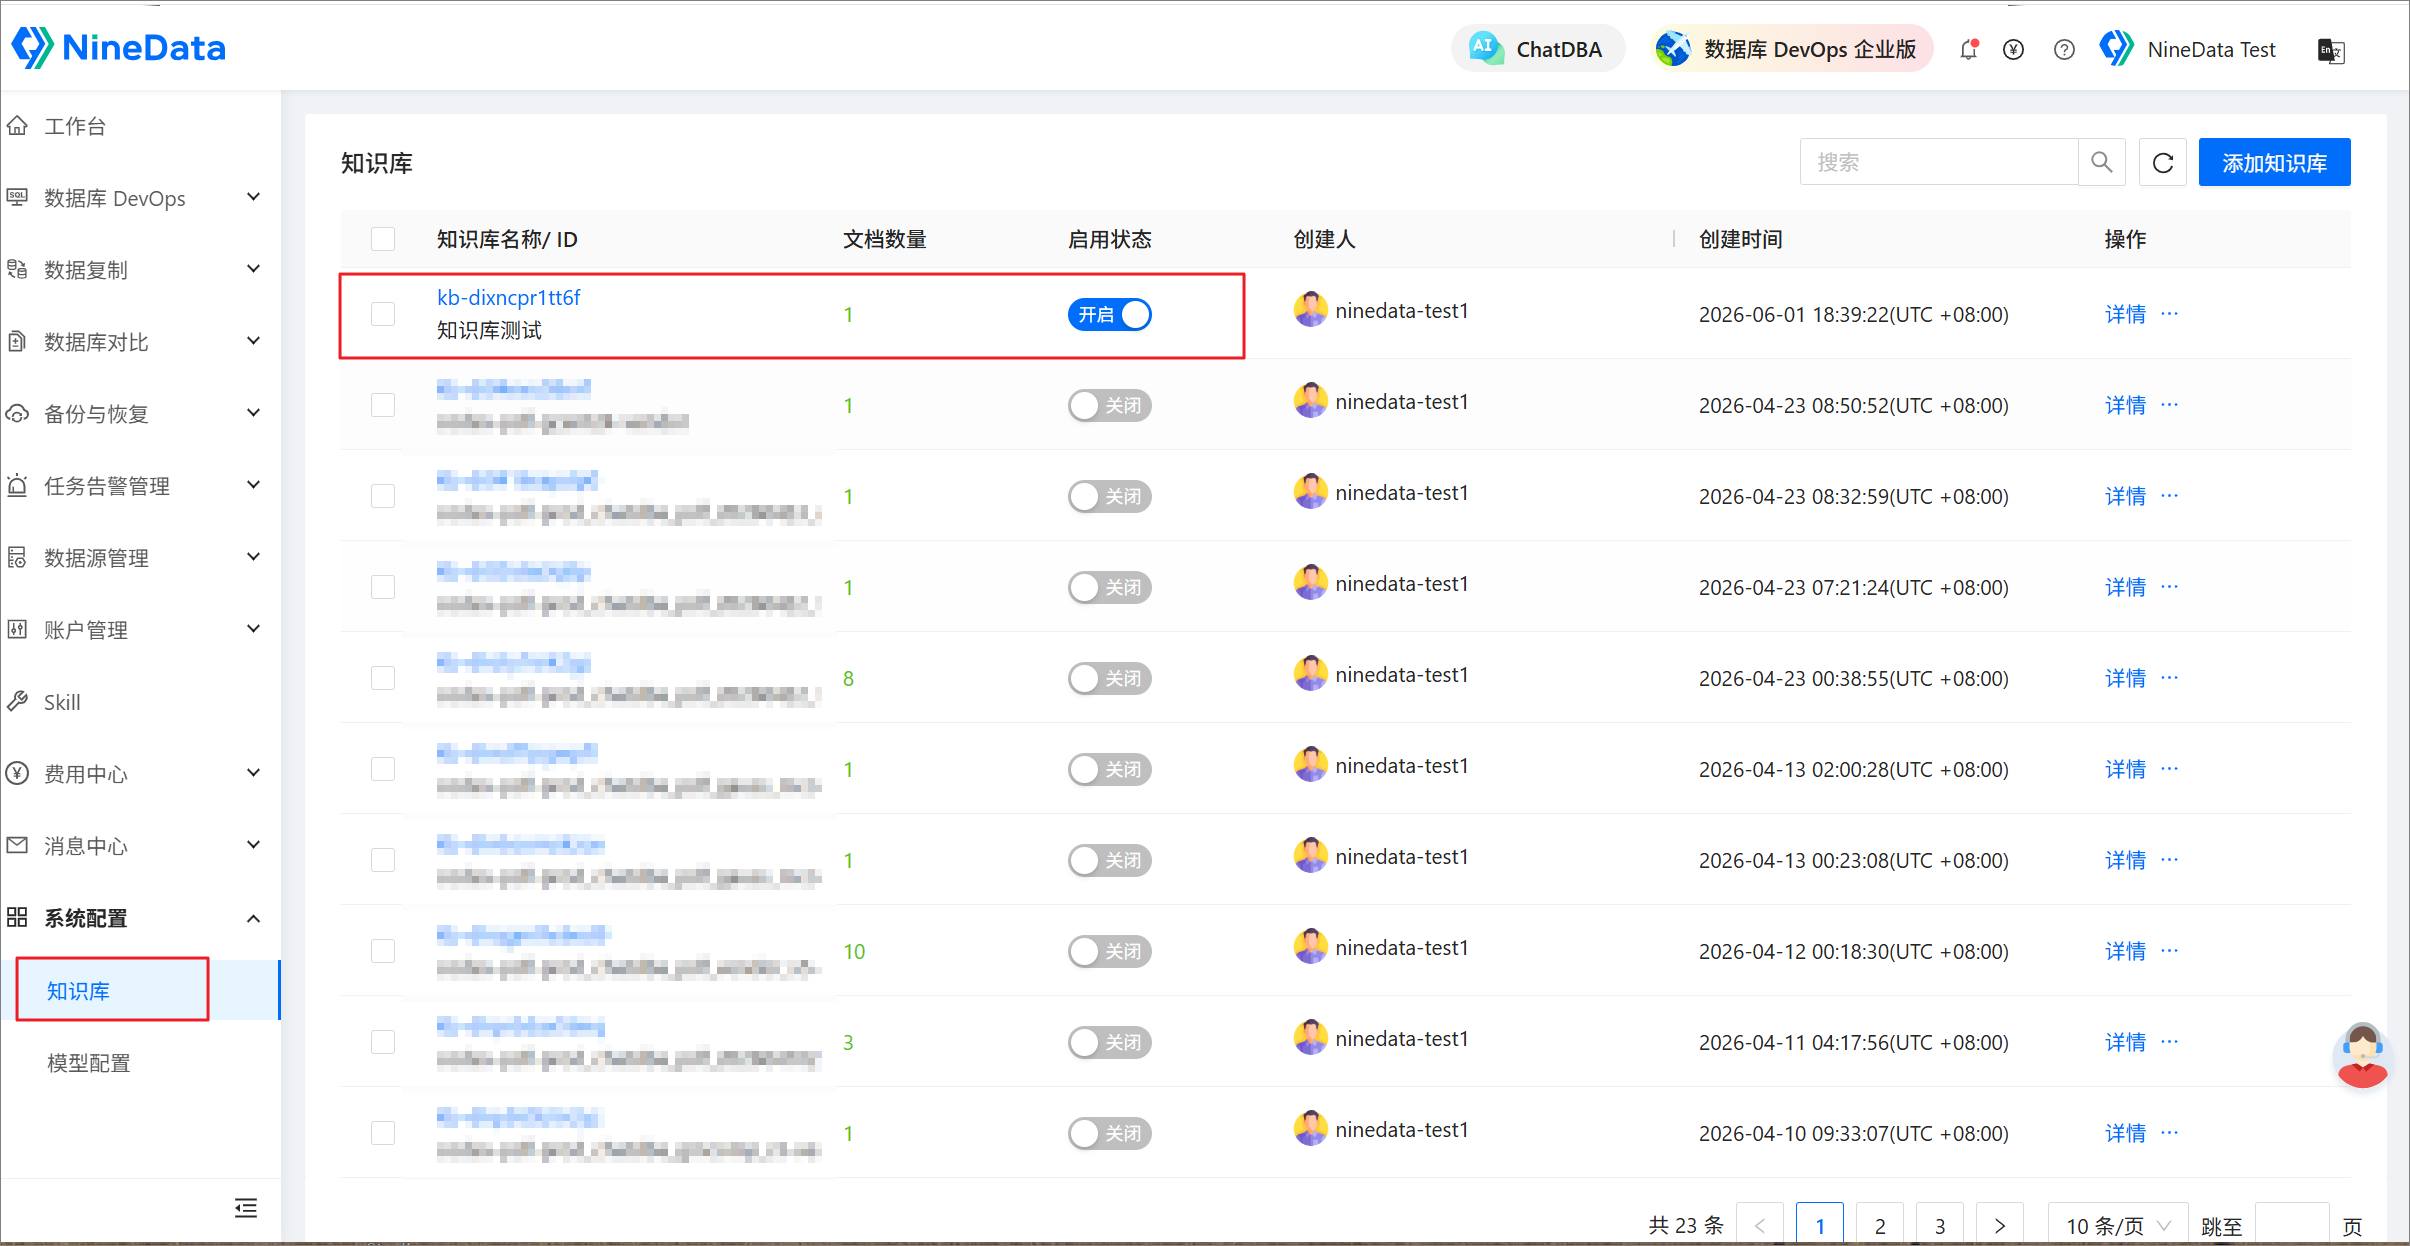Open 详情 for 2026-04-12 row
Image resolution: width=2410 pixels, height=1246 pixels.
click(2125, 951)
